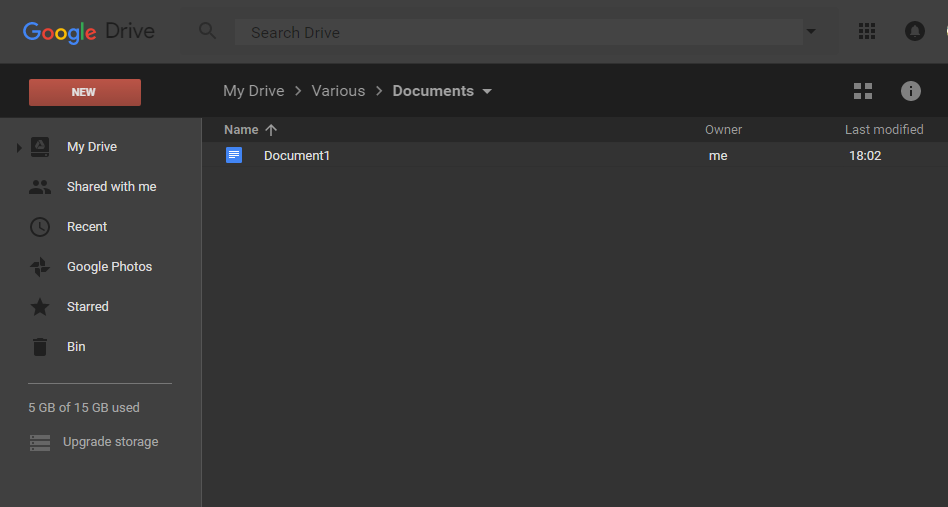
Task: Click the Shared with me people icon
Action: pos(40,187)
